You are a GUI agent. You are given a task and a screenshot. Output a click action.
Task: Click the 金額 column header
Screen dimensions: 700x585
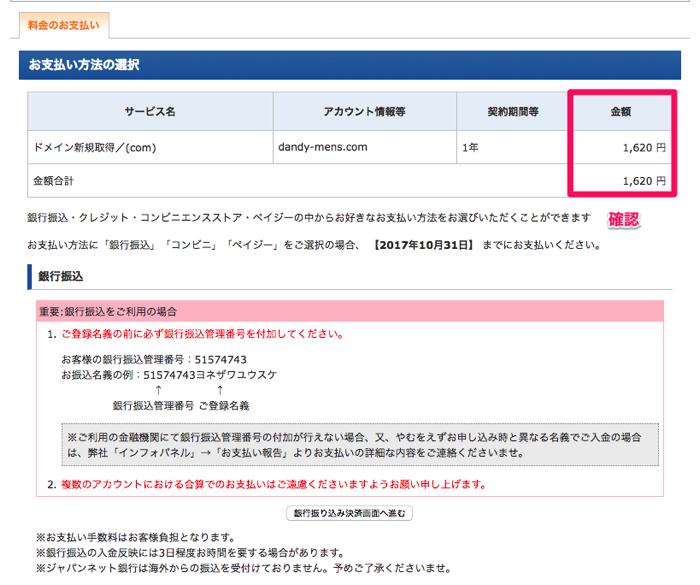pos(621,112)
